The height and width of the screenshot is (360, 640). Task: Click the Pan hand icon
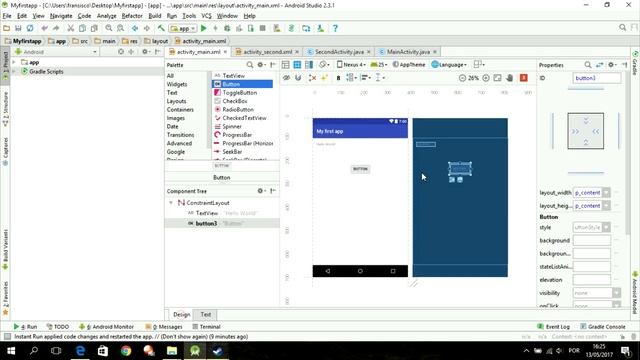(x=509, y=78)
